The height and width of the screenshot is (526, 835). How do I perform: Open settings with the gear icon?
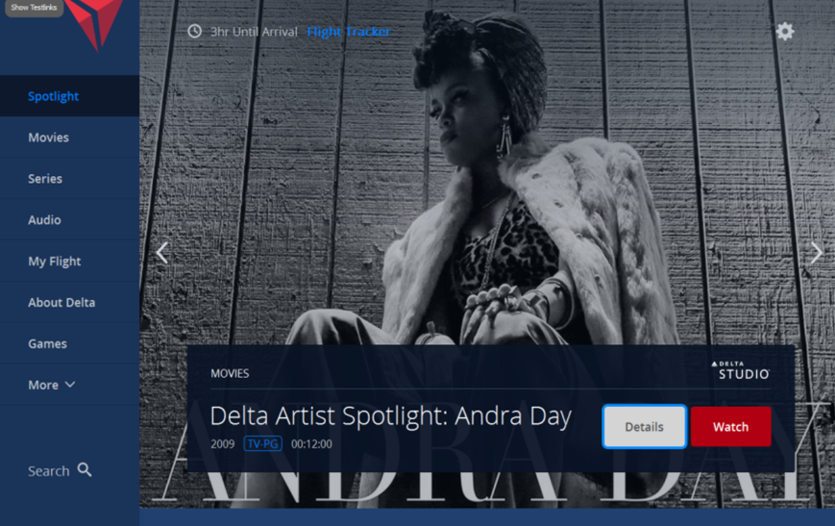pyautogui.click(x=784, y=31)
